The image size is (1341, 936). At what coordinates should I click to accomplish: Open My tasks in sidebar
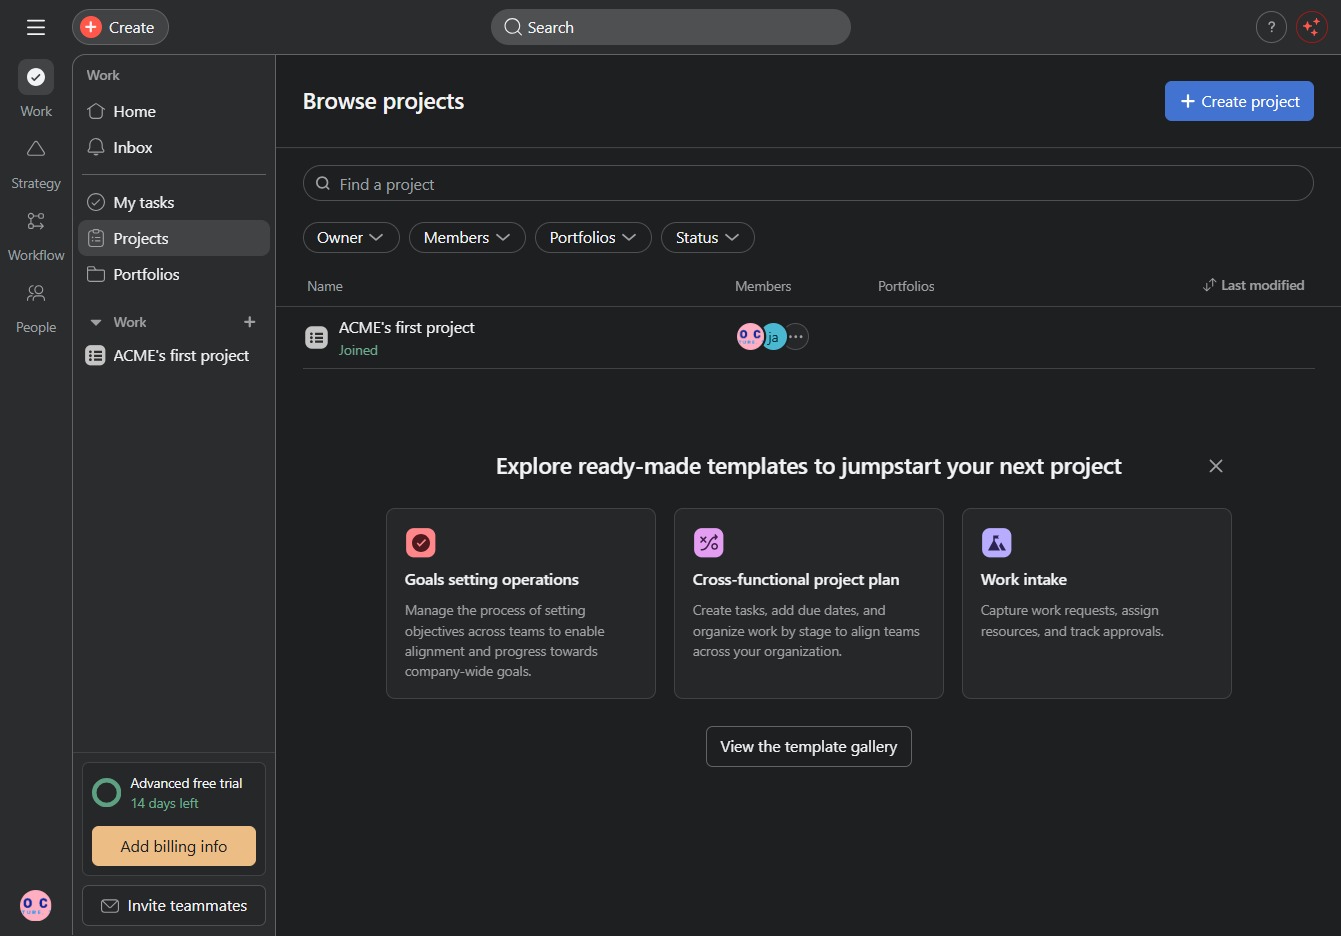pos(174,202)
